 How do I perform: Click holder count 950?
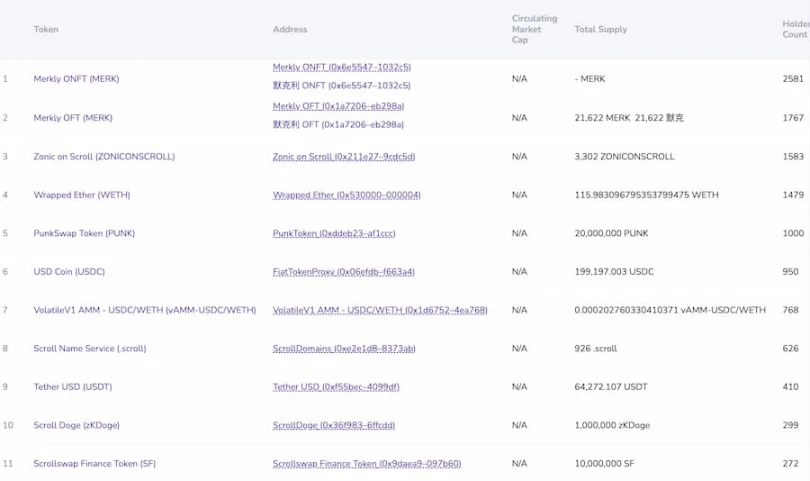(790, 272)
